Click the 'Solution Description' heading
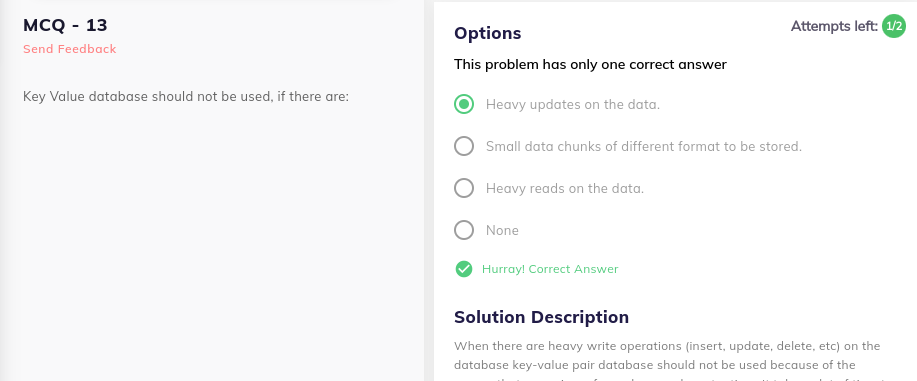The height and width of the screenshot is (381, 917). (x=542, y=317)
